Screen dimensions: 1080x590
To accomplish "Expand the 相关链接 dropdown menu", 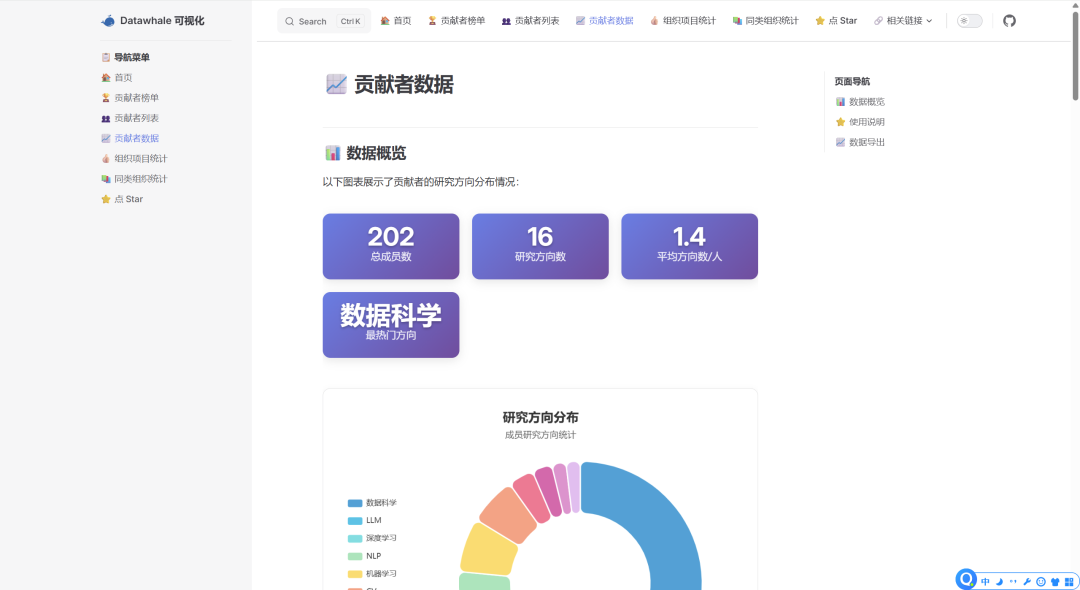I will click(x=903, y=21).
